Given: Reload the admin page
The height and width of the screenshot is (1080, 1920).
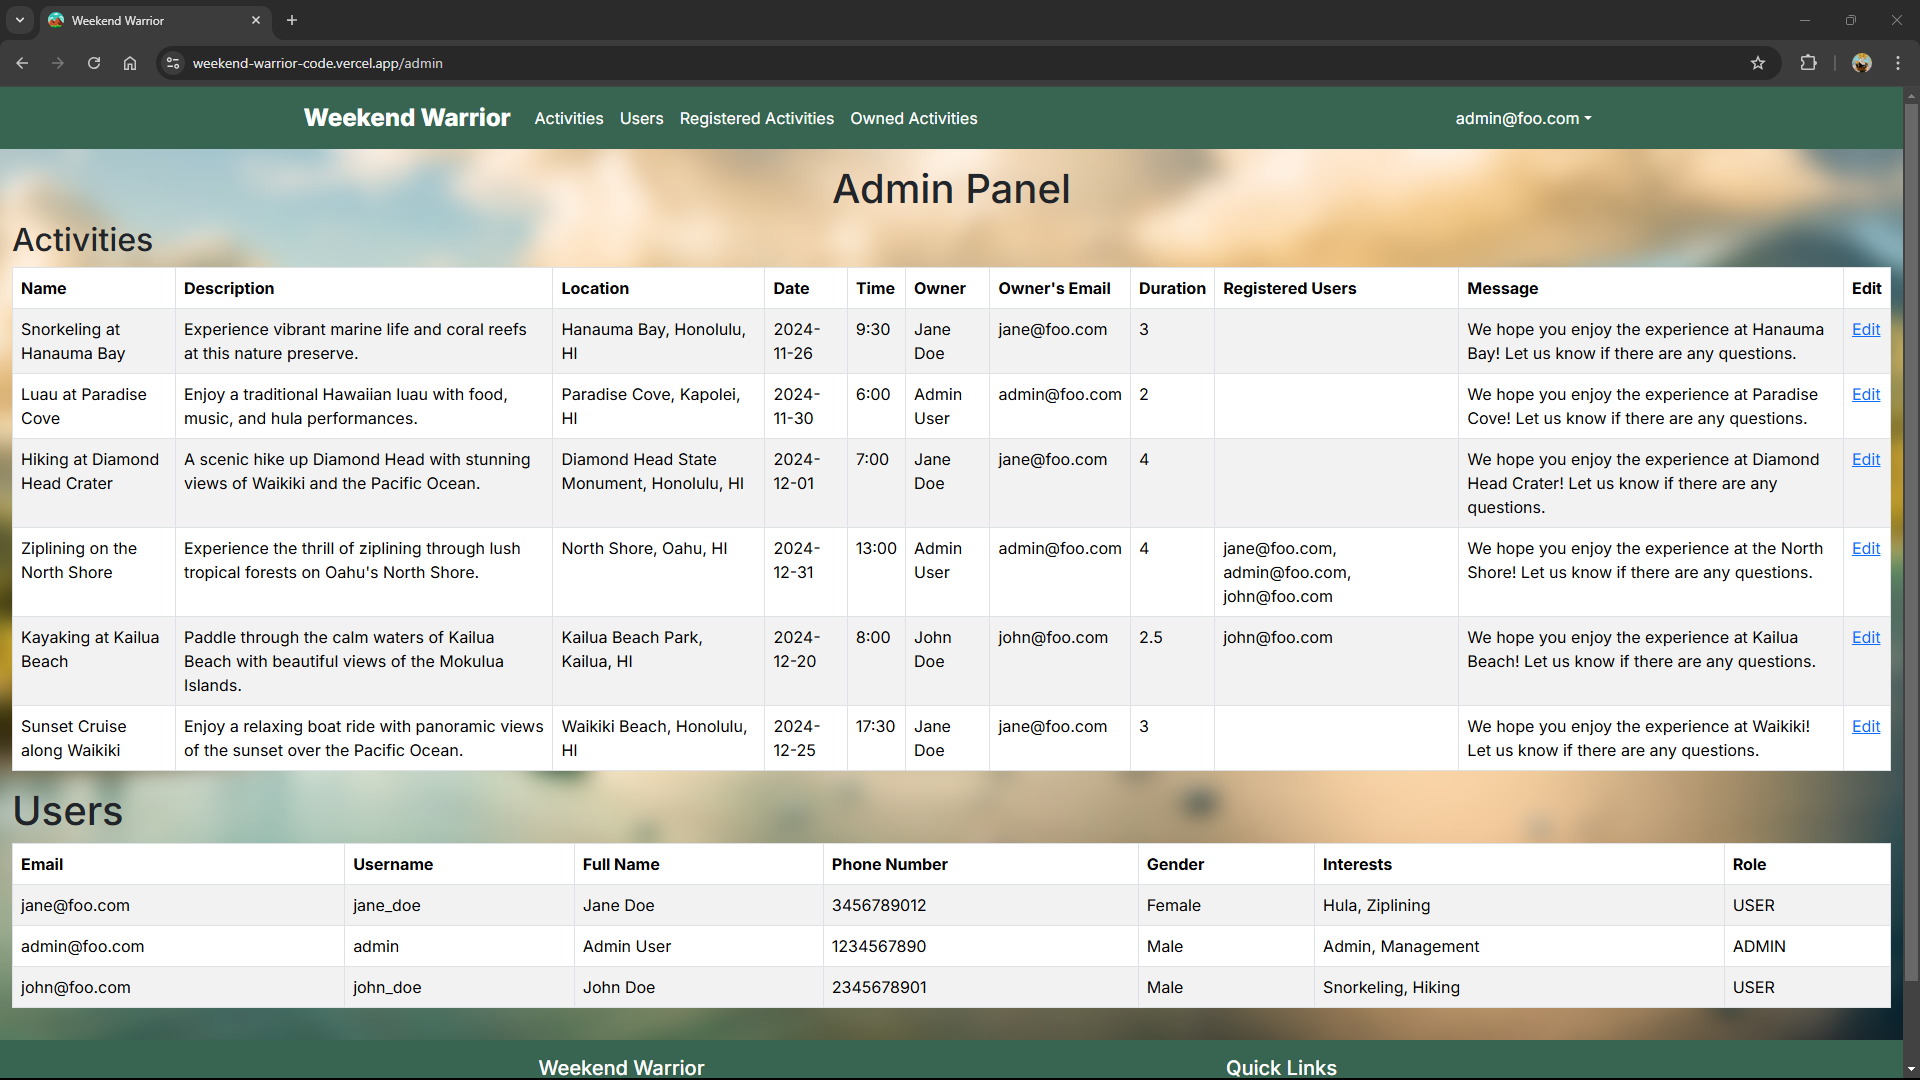Looking at the screenshot, I should [93, 63].
